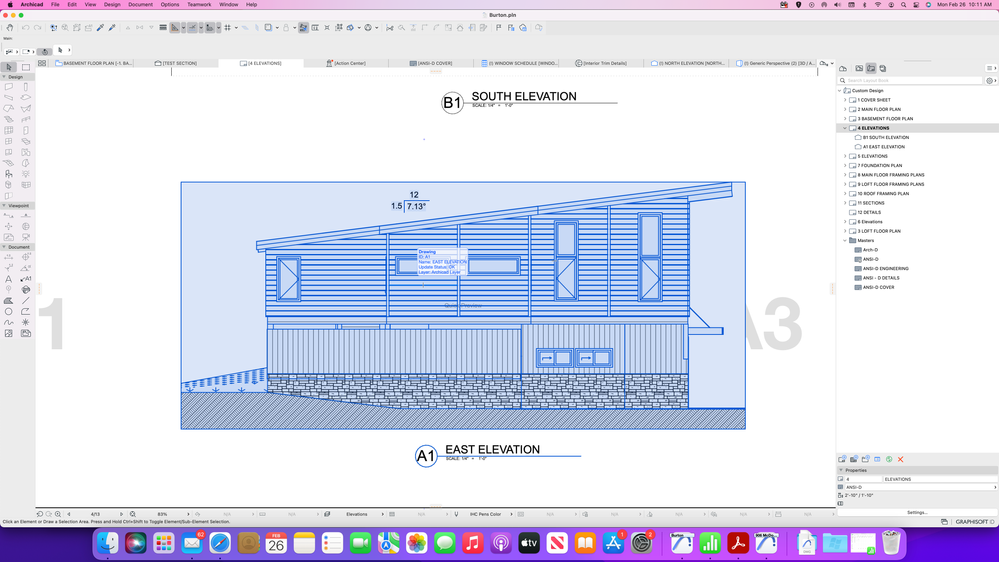Click the East Elevation drawing on layout
The height and width of the screenshot is (562, 999).
click(463, 306)
